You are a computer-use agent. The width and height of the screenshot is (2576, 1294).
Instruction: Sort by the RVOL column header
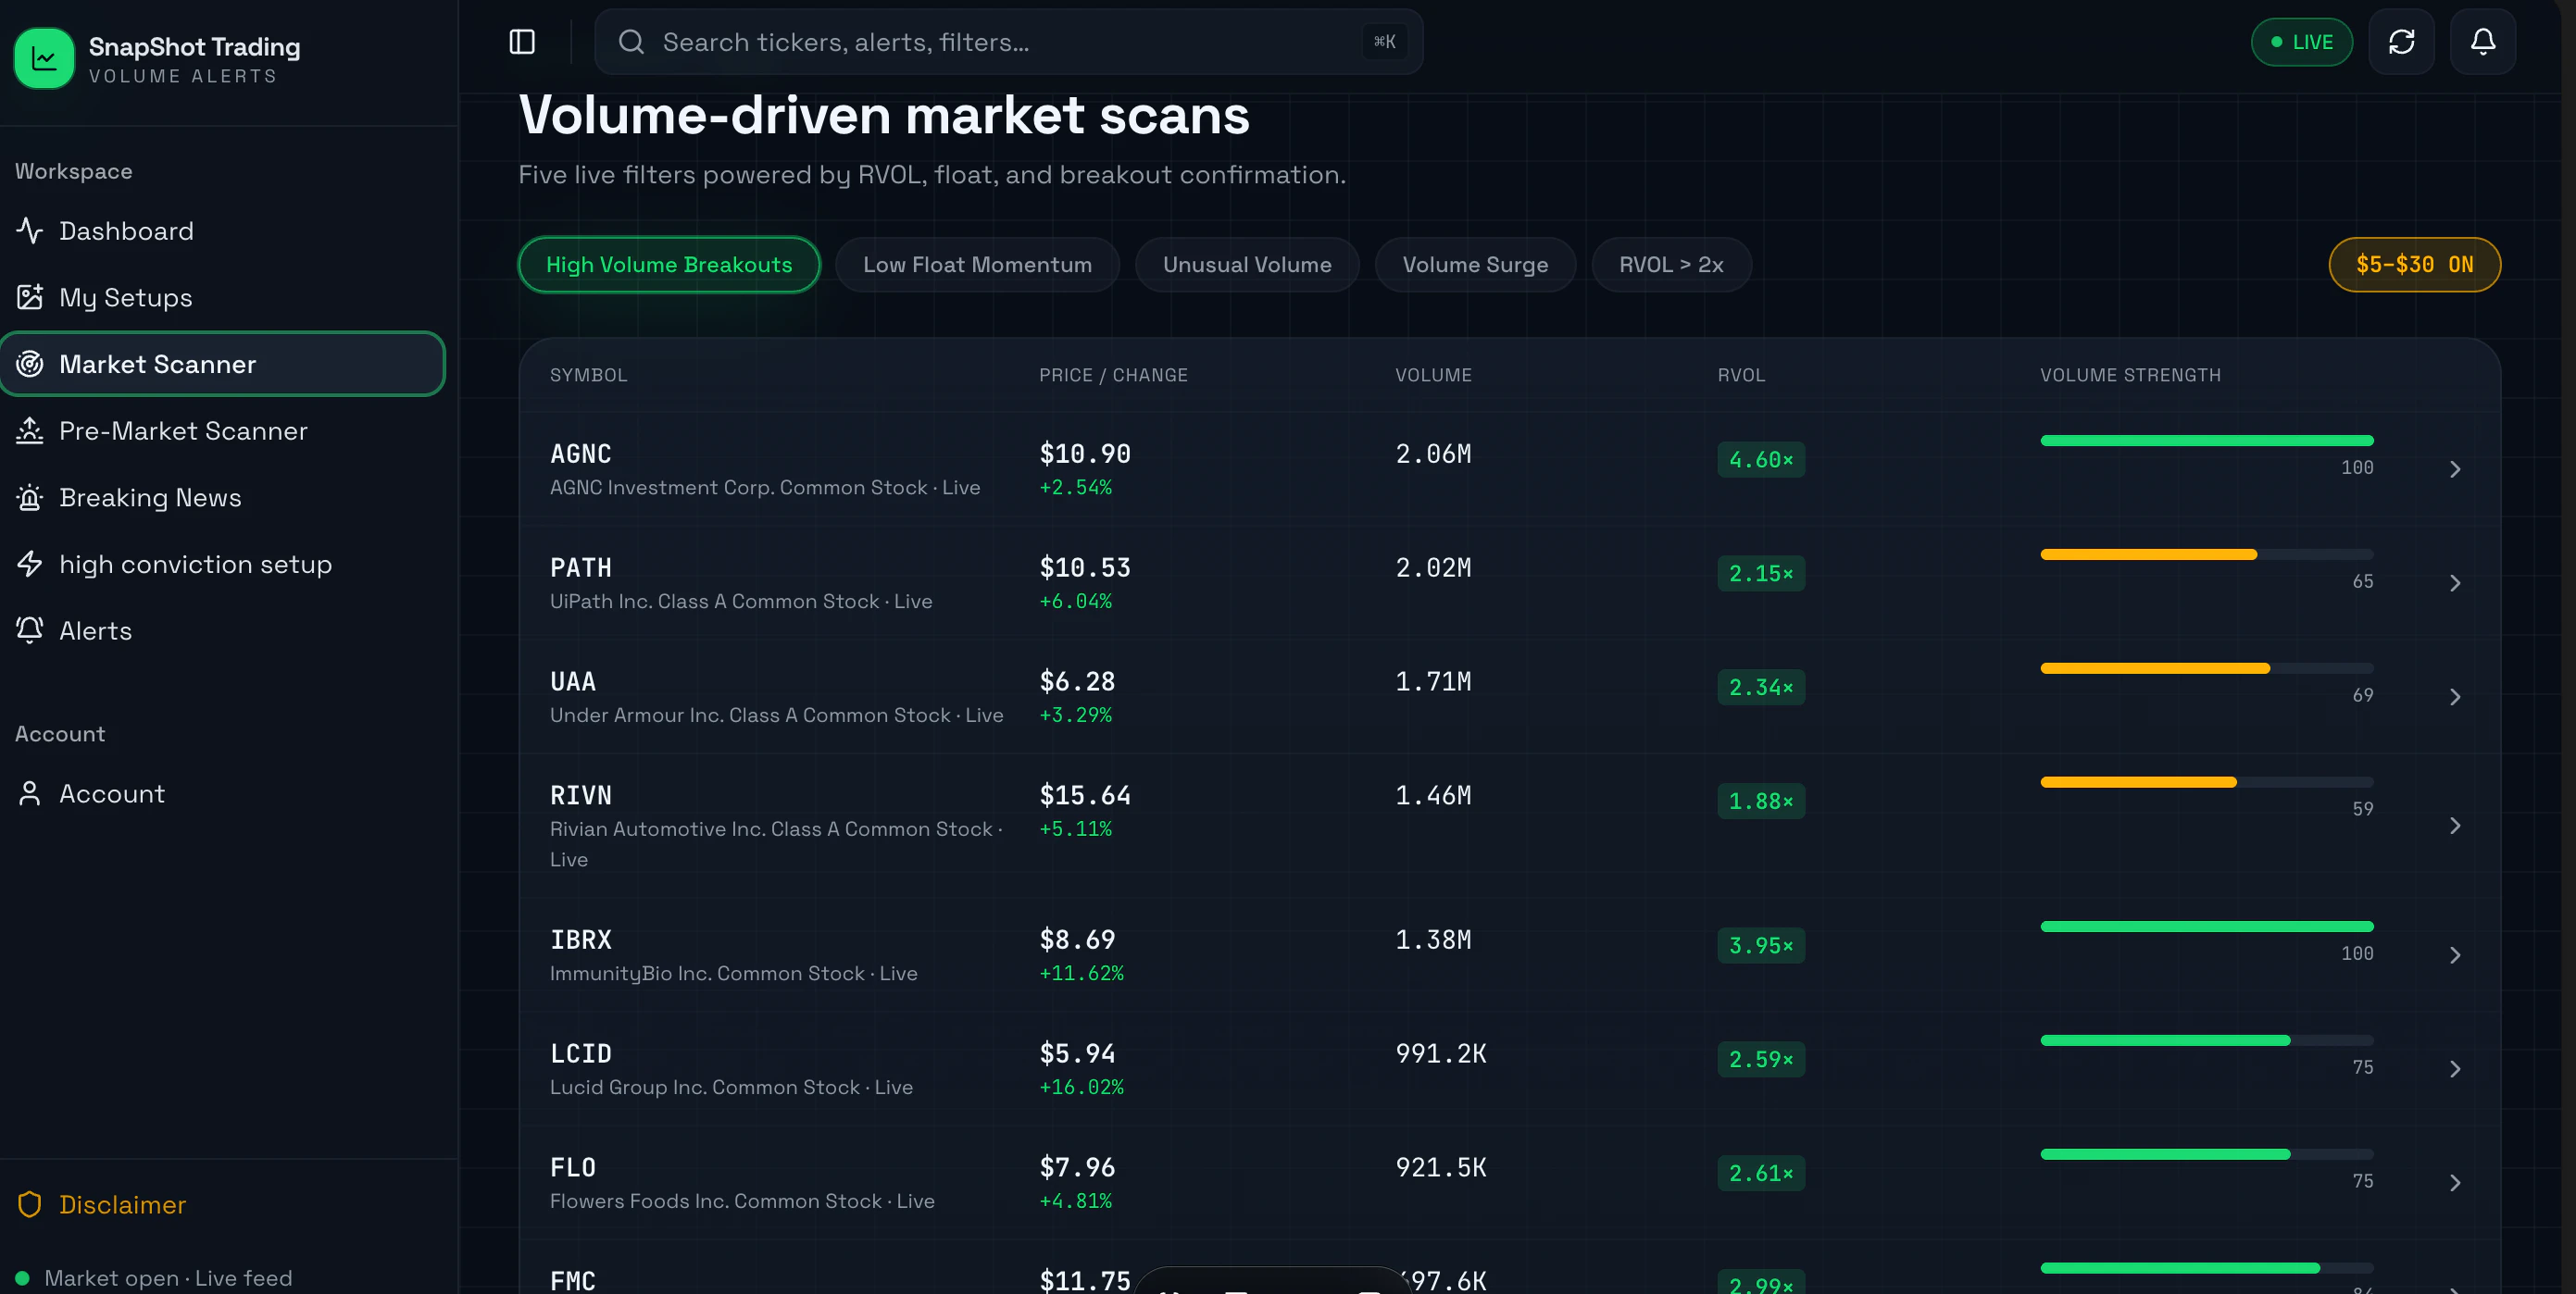pos(1741,375)
